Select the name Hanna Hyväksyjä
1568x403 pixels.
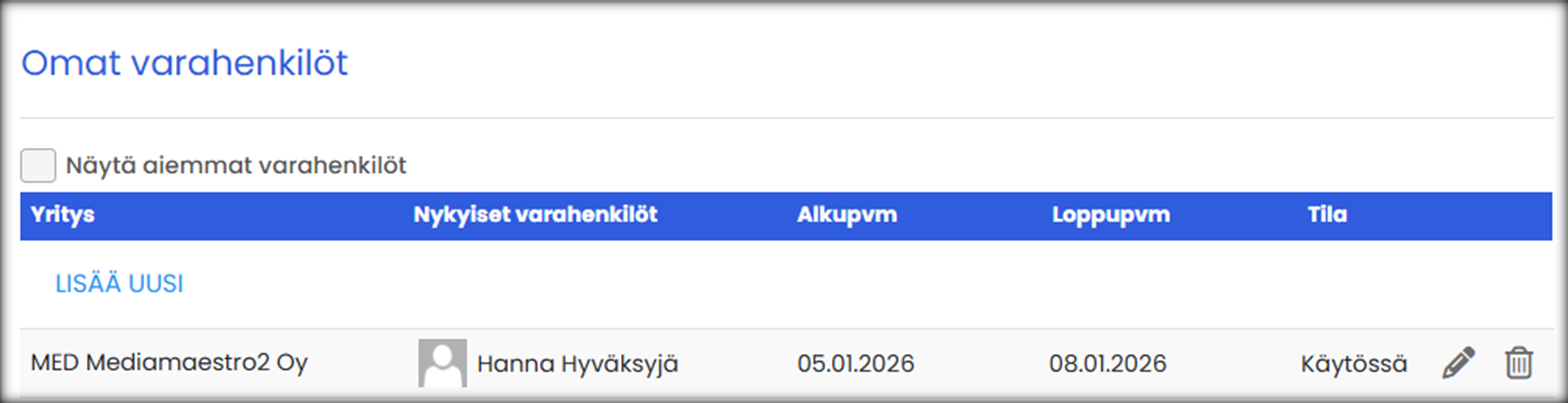click(578, 363)
